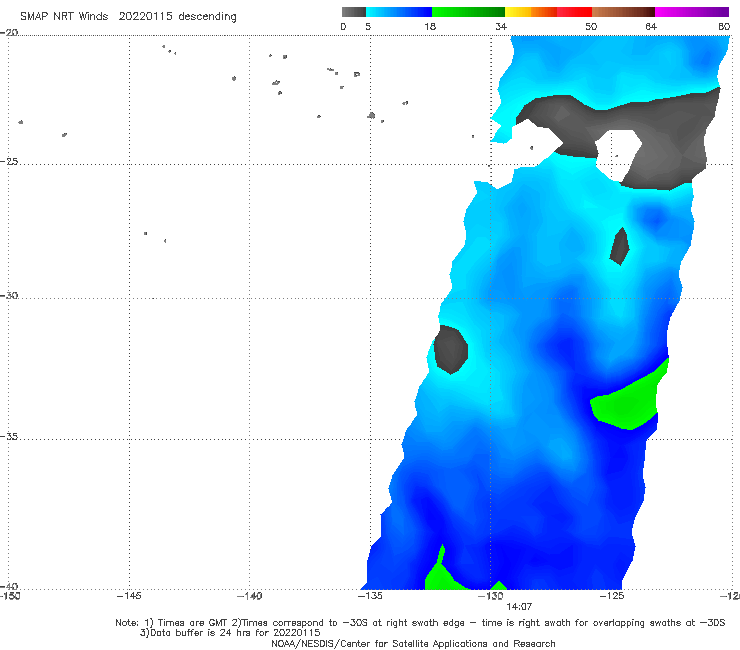
Task: Click the round gray low-wind patch near -132 longitude
Action: pos(451,349)
